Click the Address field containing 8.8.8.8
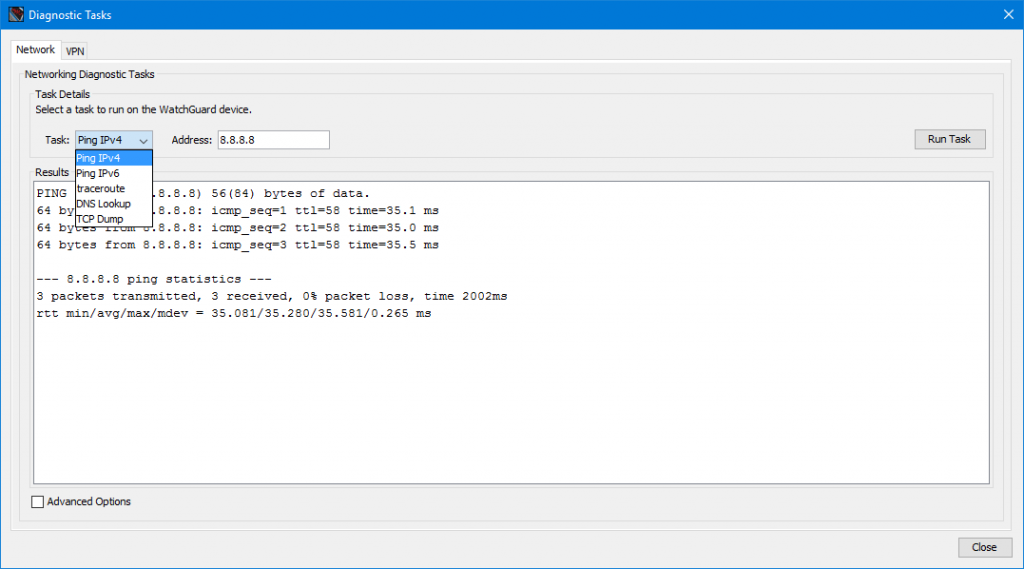 pos(272,140)
